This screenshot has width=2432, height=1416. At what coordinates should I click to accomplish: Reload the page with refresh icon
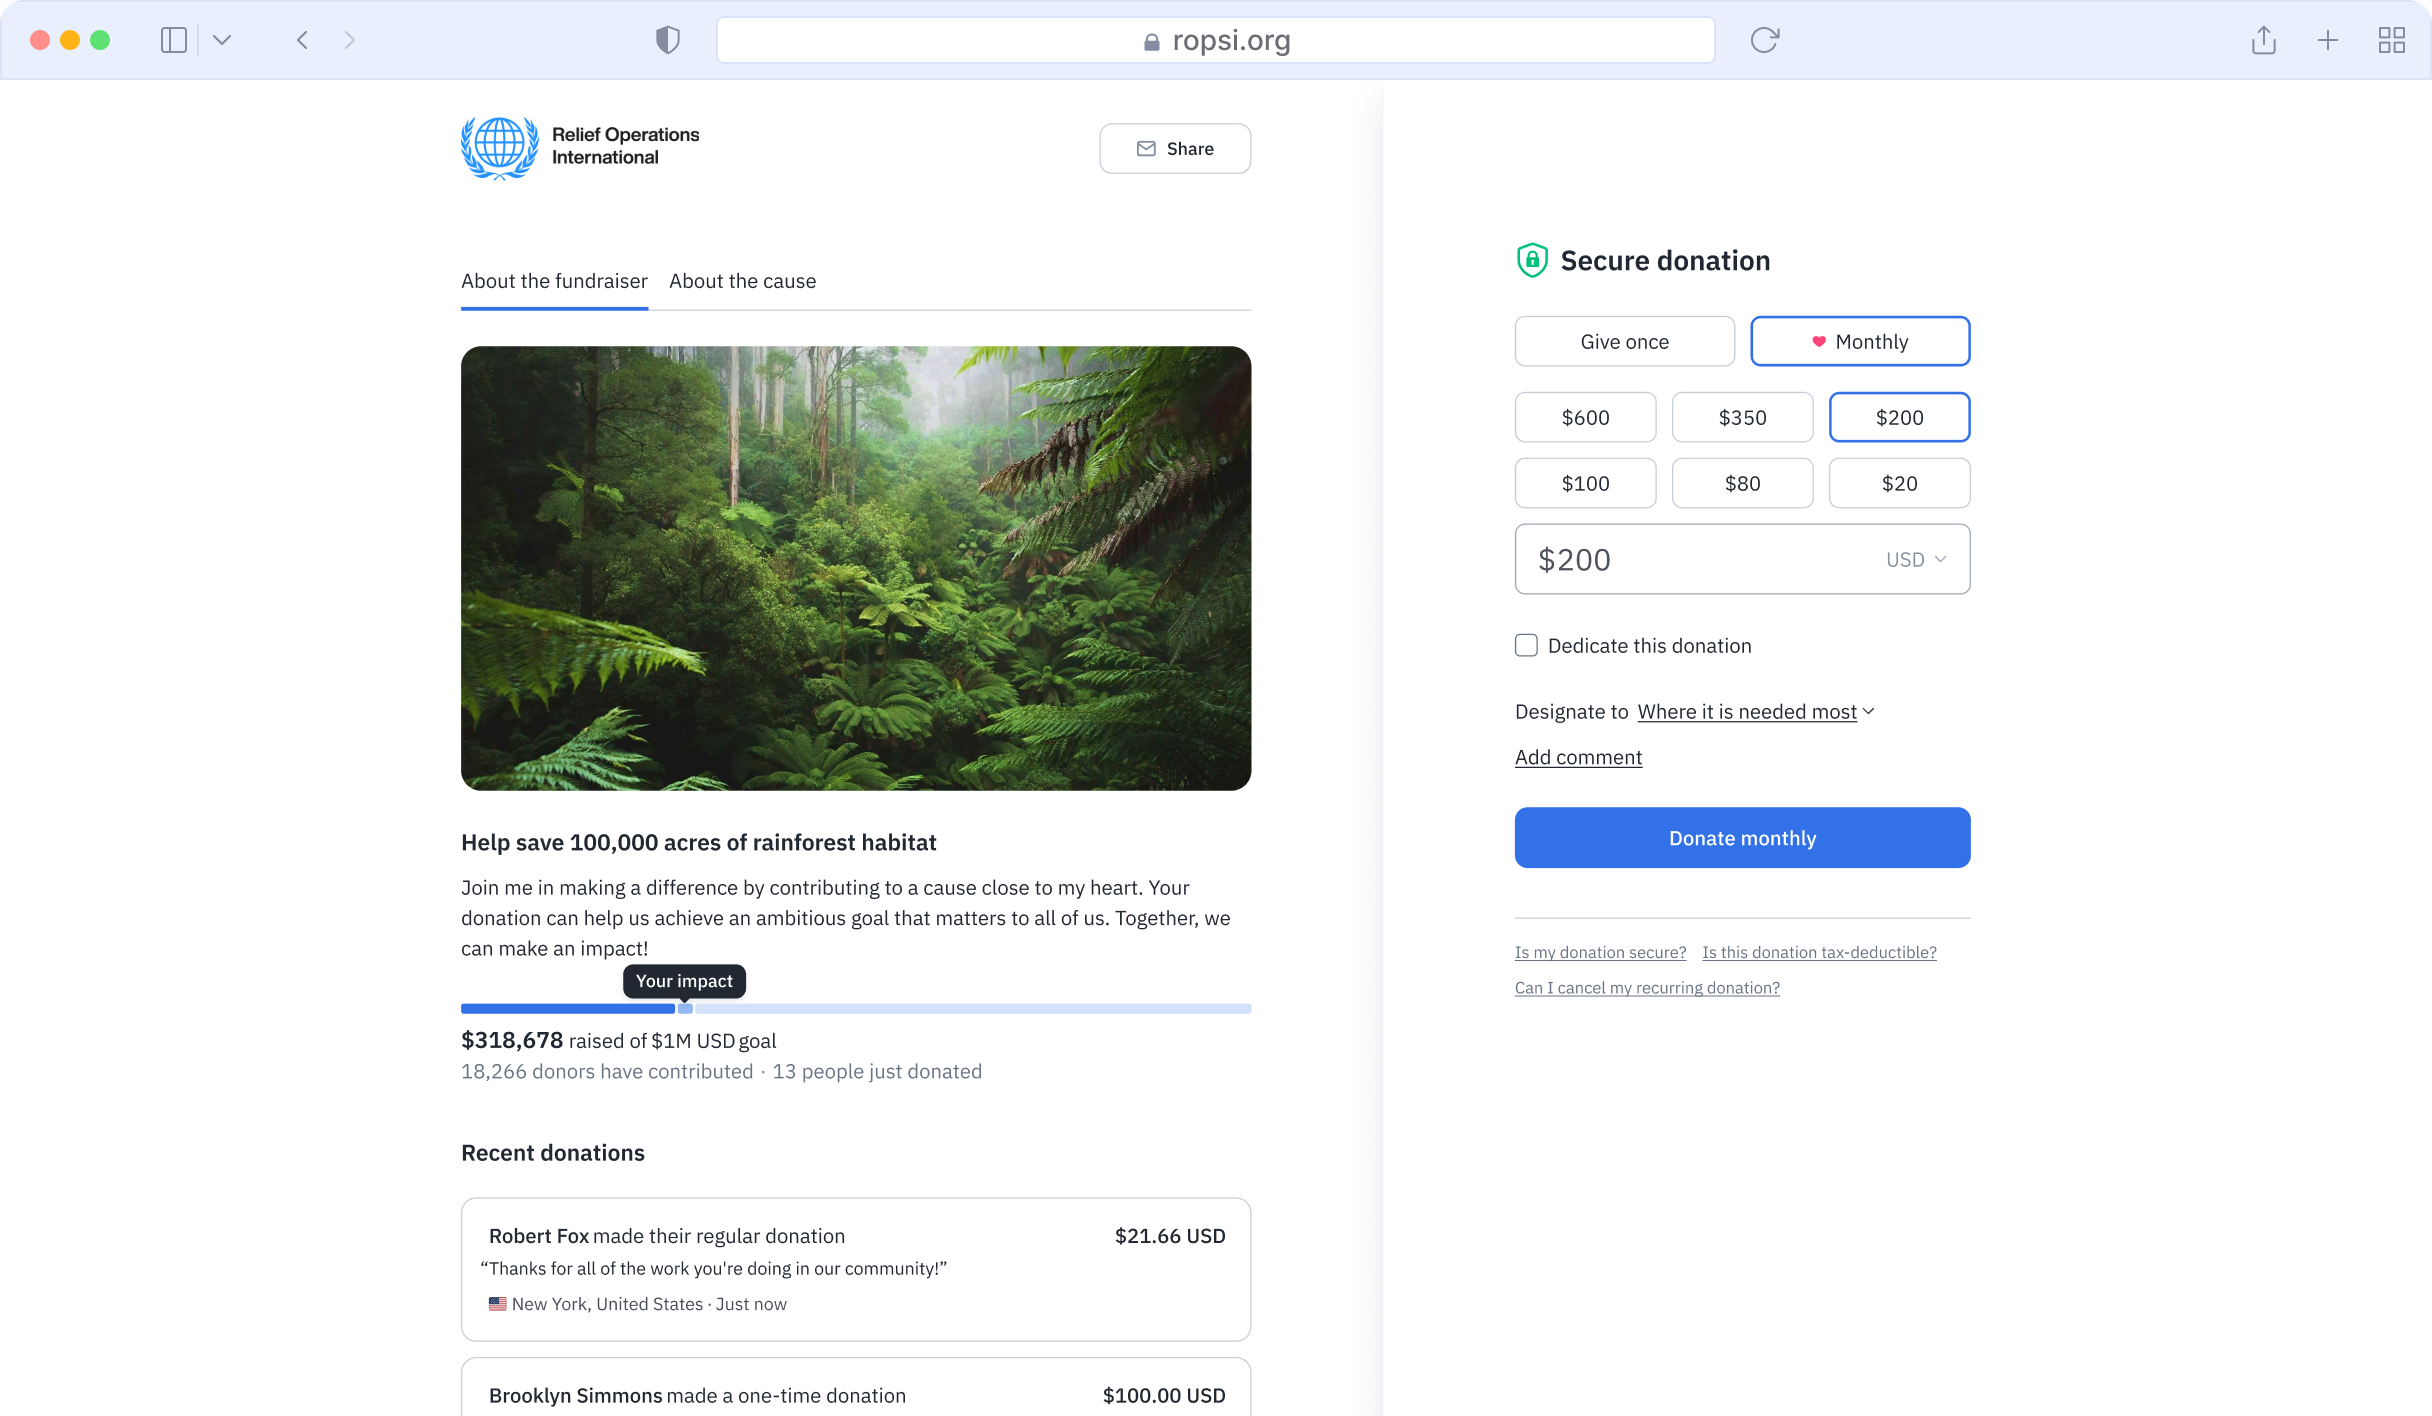coord(1764,40)
